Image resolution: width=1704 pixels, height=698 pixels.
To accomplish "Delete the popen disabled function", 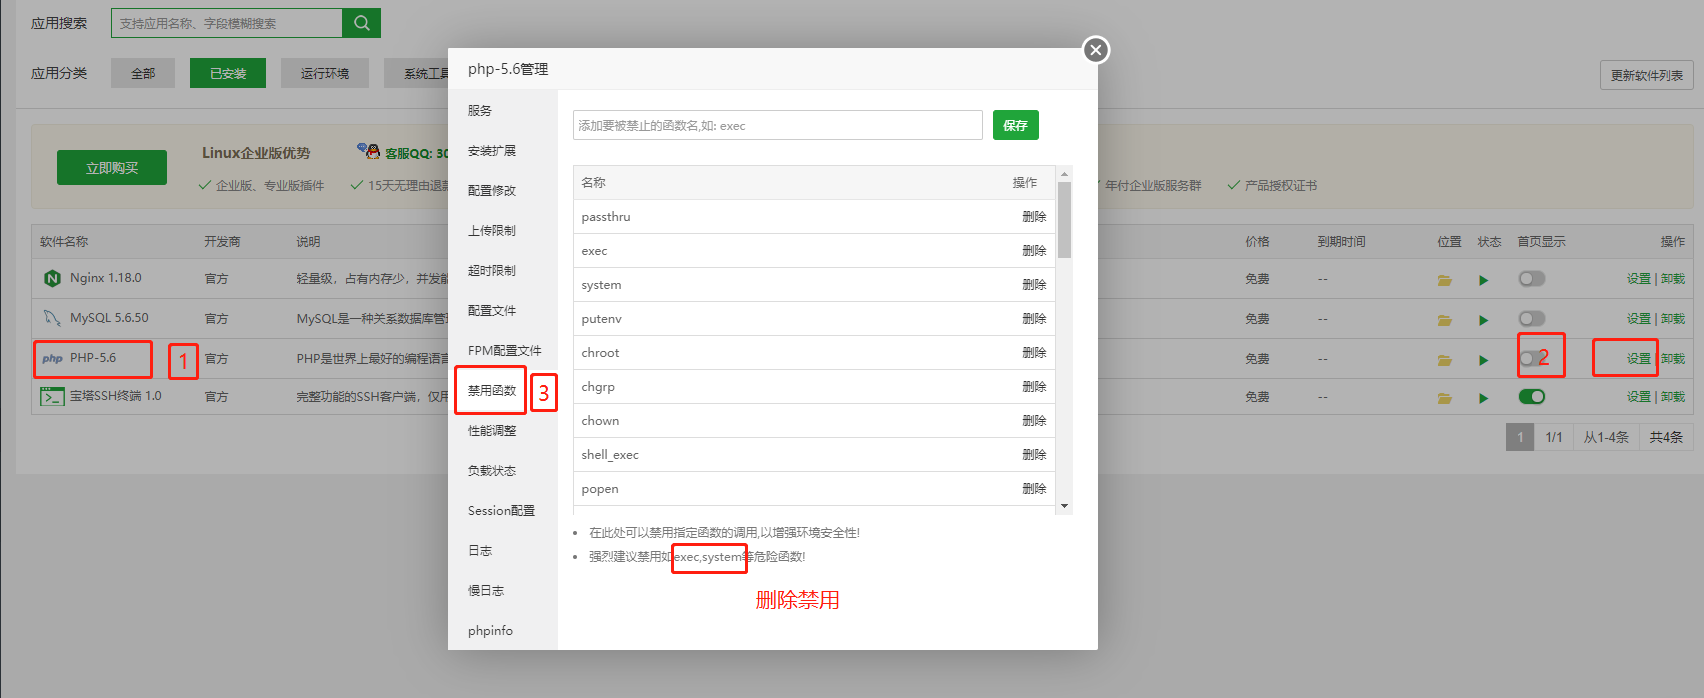I will pos(1034,489).
